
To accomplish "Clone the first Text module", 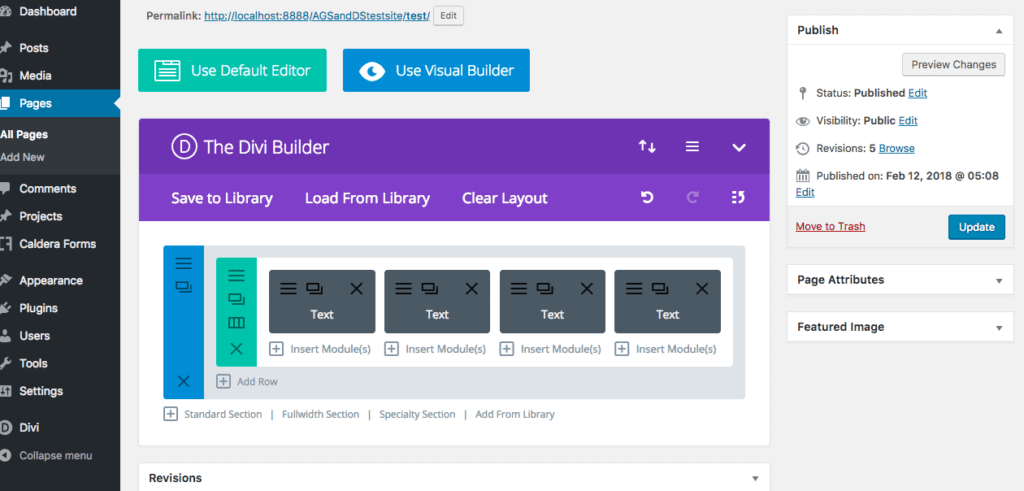I will click(x=315, y=288).
